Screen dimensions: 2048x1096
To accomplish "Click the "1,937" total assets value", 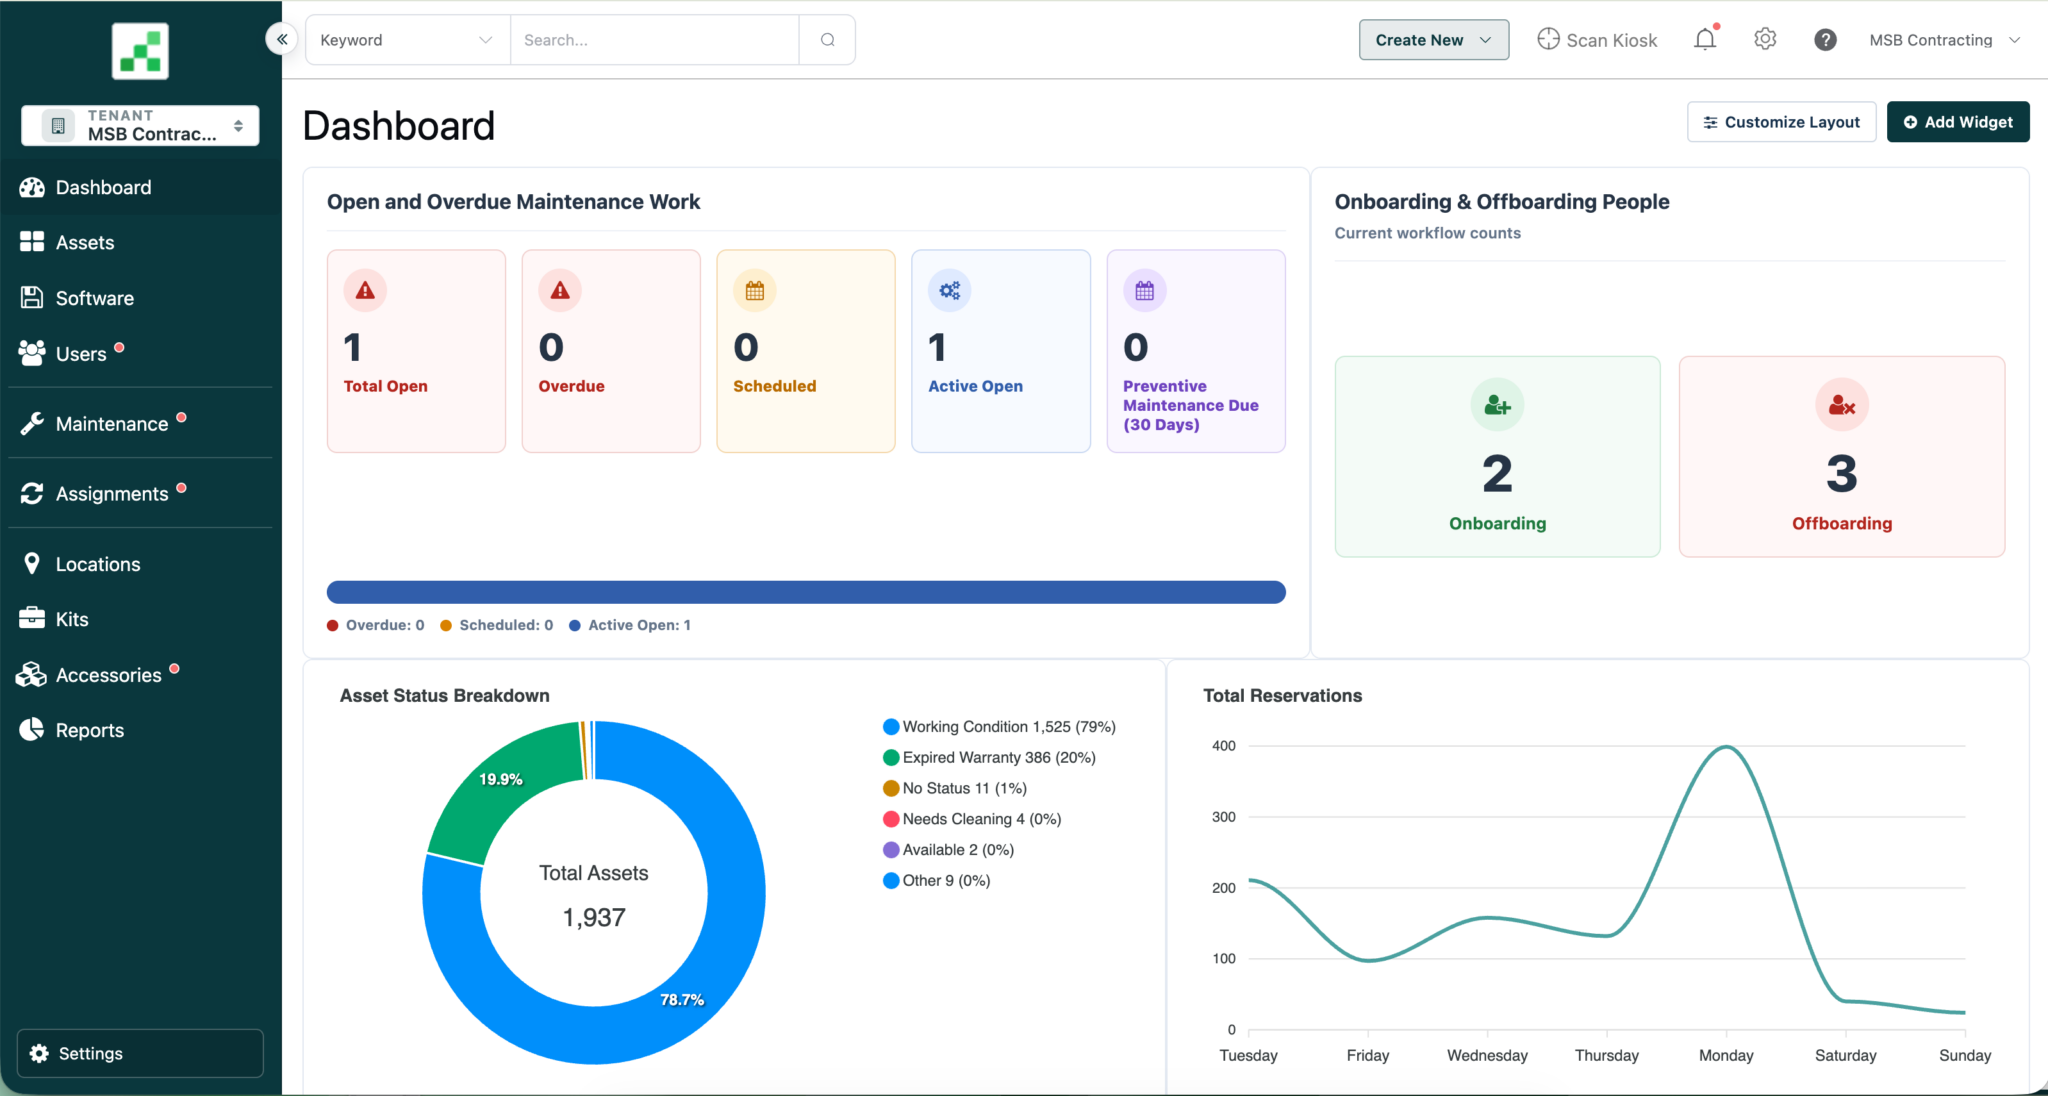I will 594,917.
